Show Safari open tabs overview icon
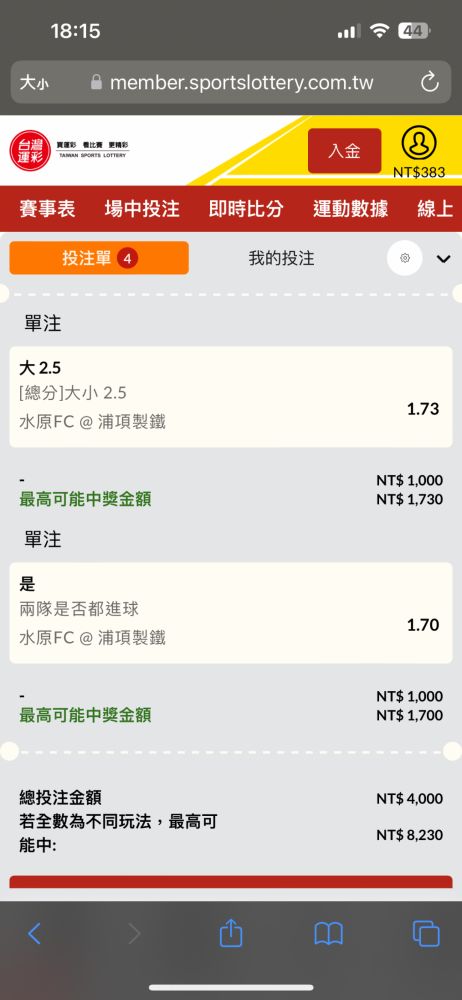 [426, 934]
